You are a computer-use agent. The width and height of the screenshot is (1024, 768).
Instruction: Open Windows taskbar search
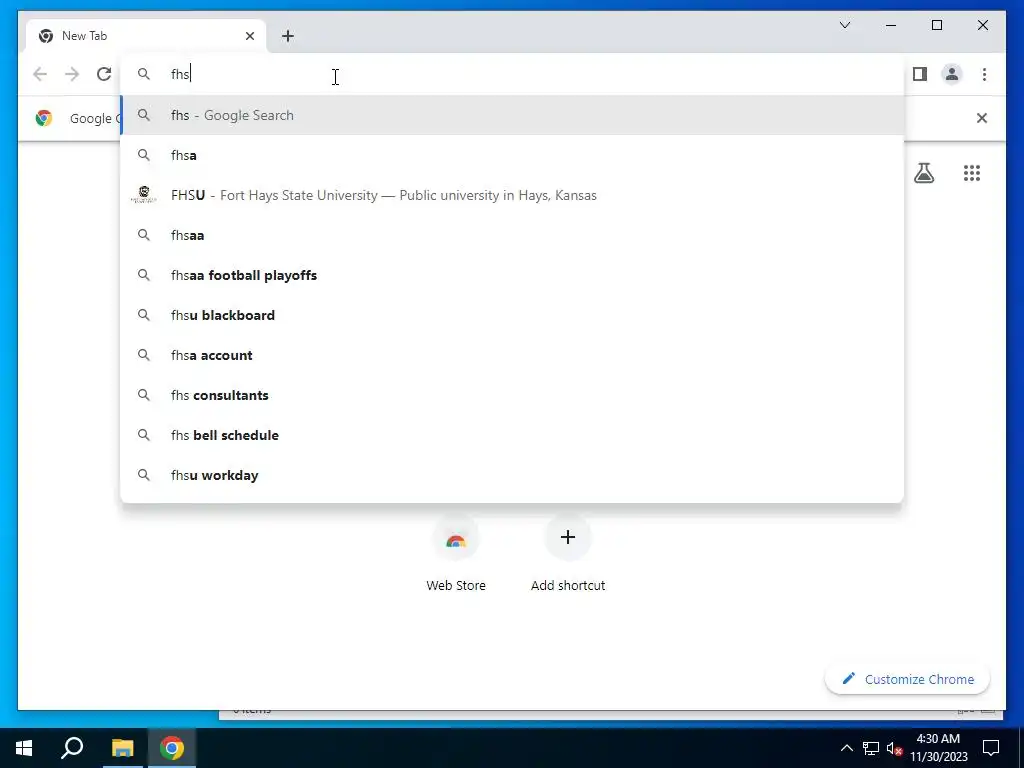click(x=72, y=748)
